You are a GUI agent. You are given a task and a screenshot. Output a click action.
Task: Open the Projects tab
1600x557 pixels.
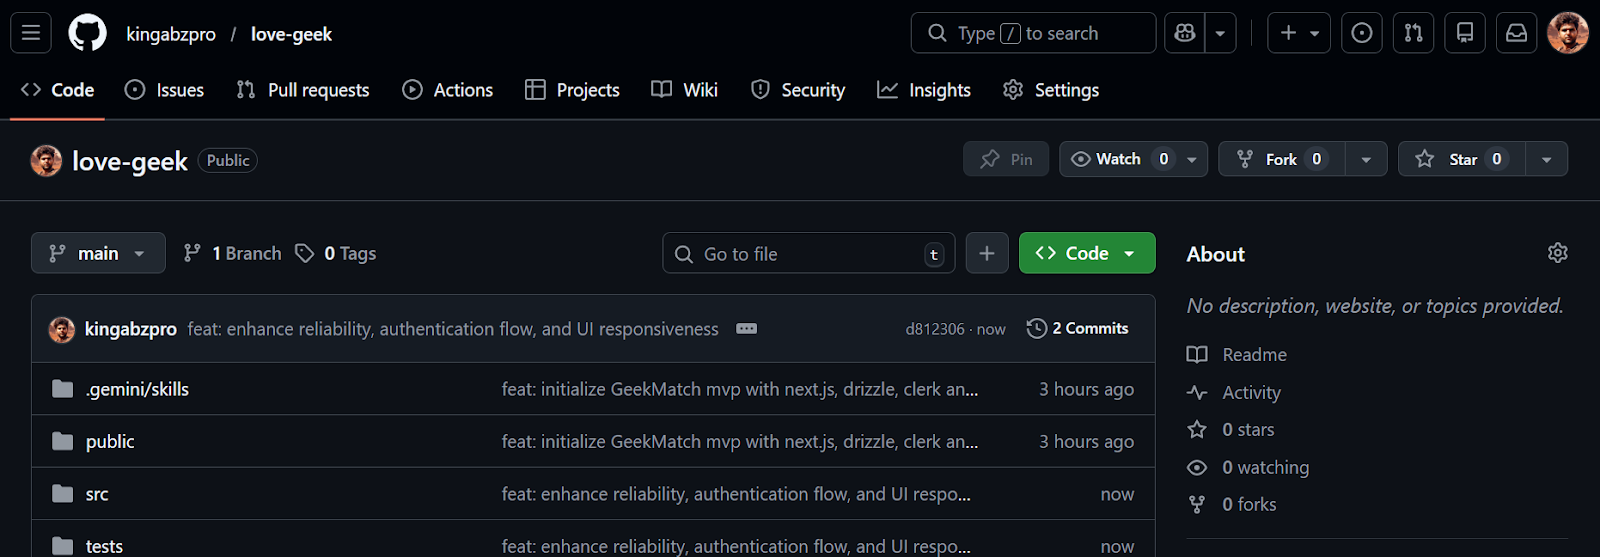573,90
